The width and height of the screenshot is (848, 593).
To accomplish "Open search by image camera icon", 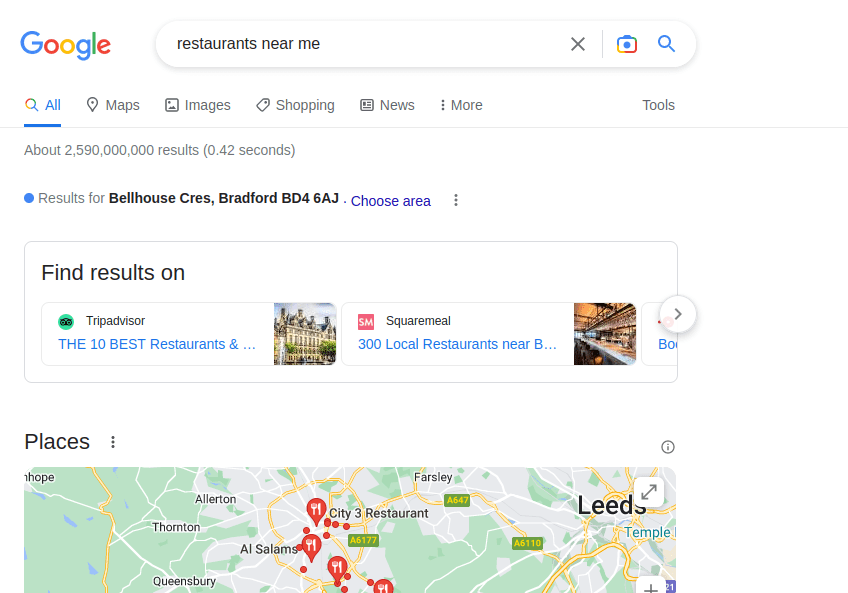I will 627,44.
